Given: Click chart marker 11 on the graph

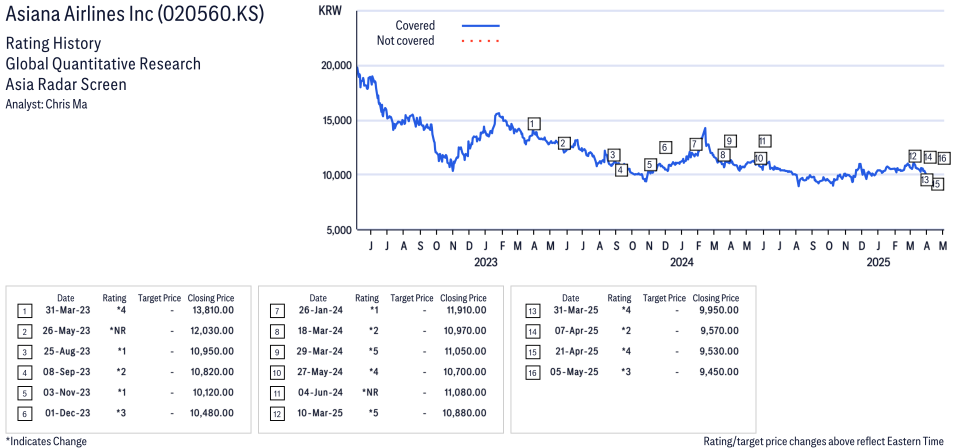Looking at the screenshot, I should 766,141.
